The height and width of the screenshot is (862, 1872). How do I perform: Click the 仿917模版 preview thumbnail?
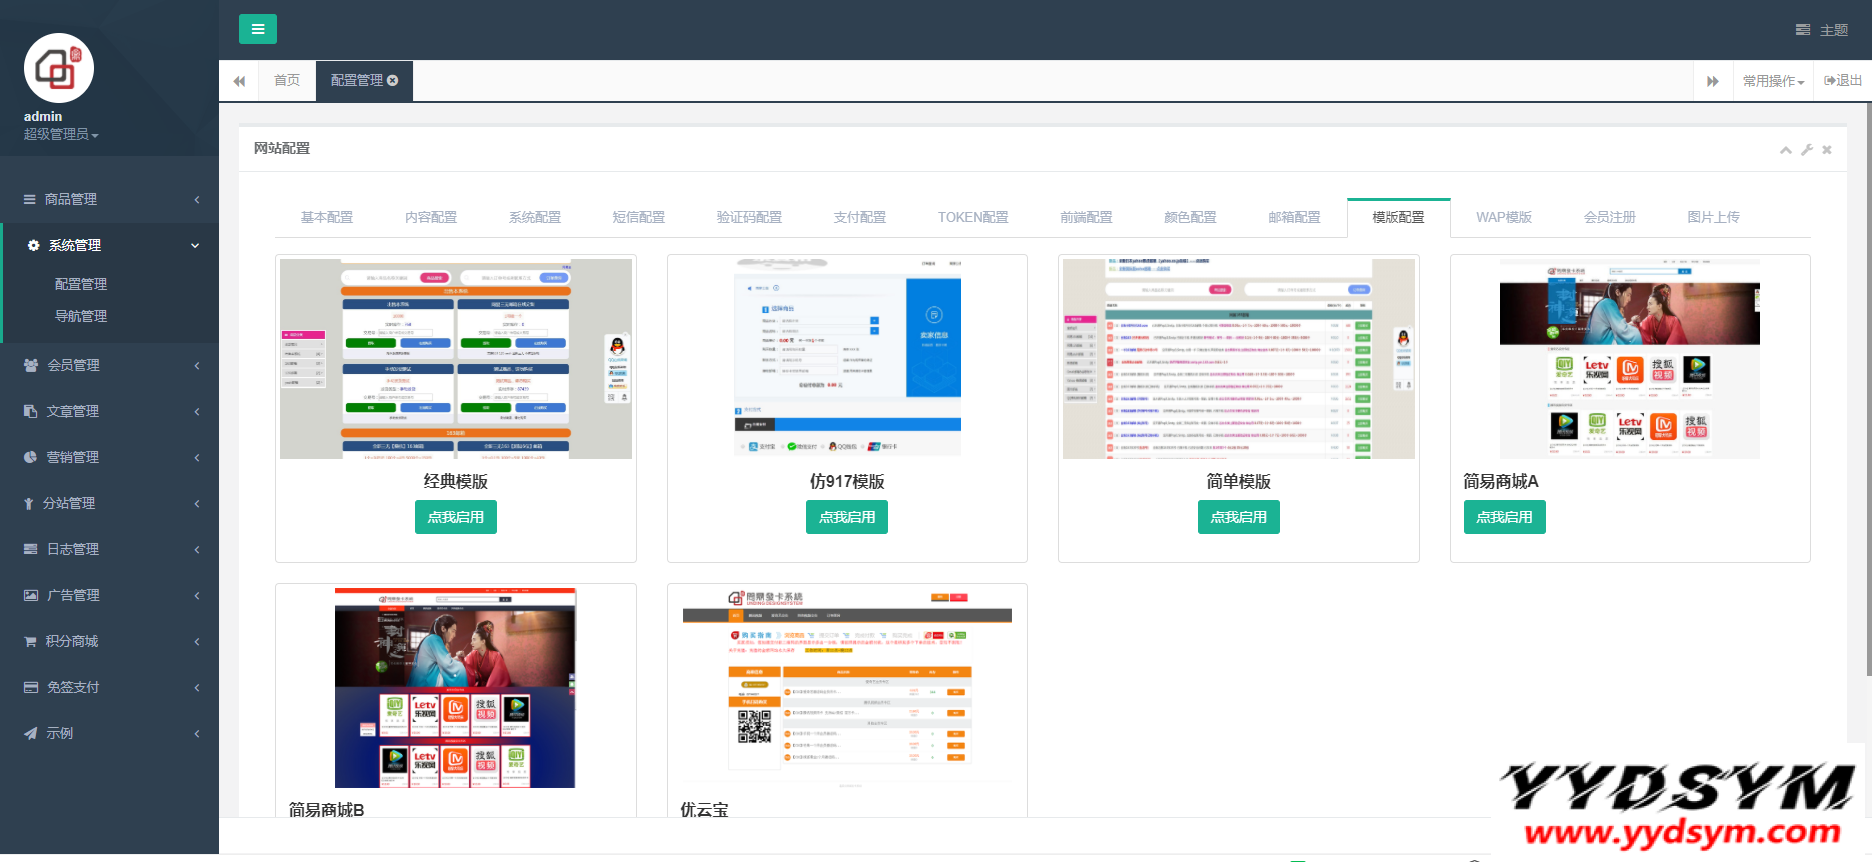[x=847, y=358]
